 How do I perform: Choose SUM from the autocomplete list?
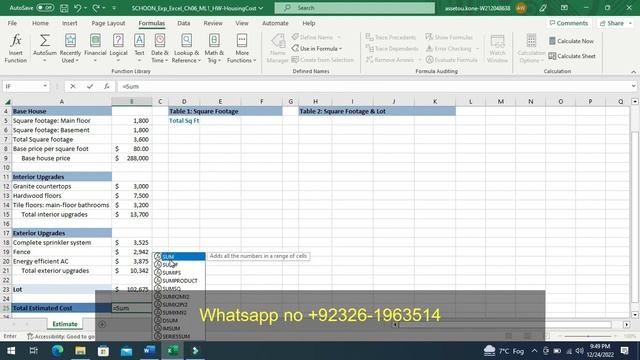click(179, 256)
